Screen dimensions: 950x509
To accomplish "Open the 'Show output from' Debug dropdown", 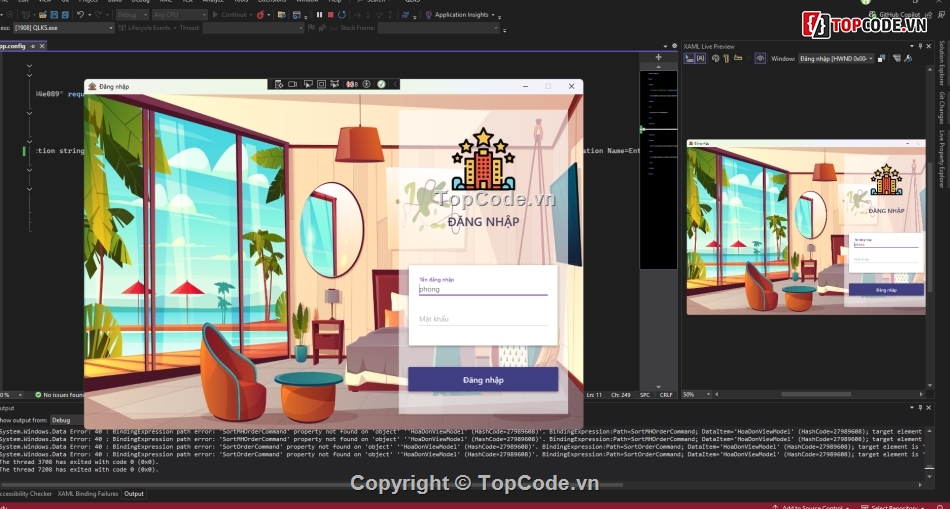I will [67, 420].
